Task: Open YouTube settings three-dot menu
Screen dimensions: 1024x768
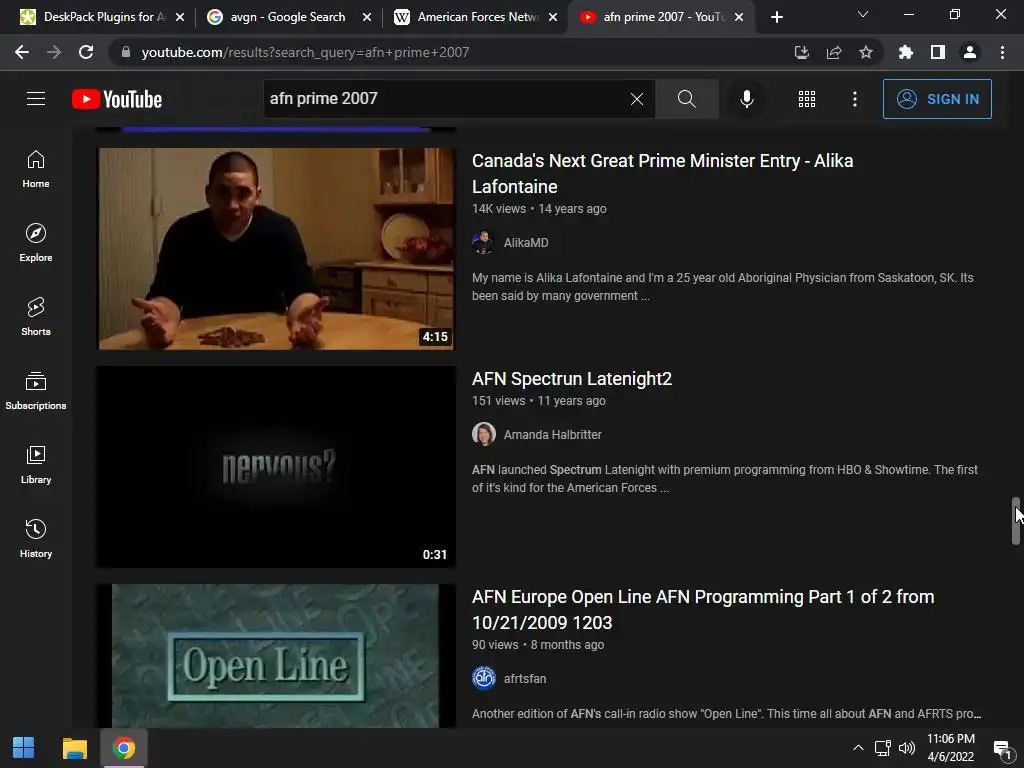Action: (855, 99)
